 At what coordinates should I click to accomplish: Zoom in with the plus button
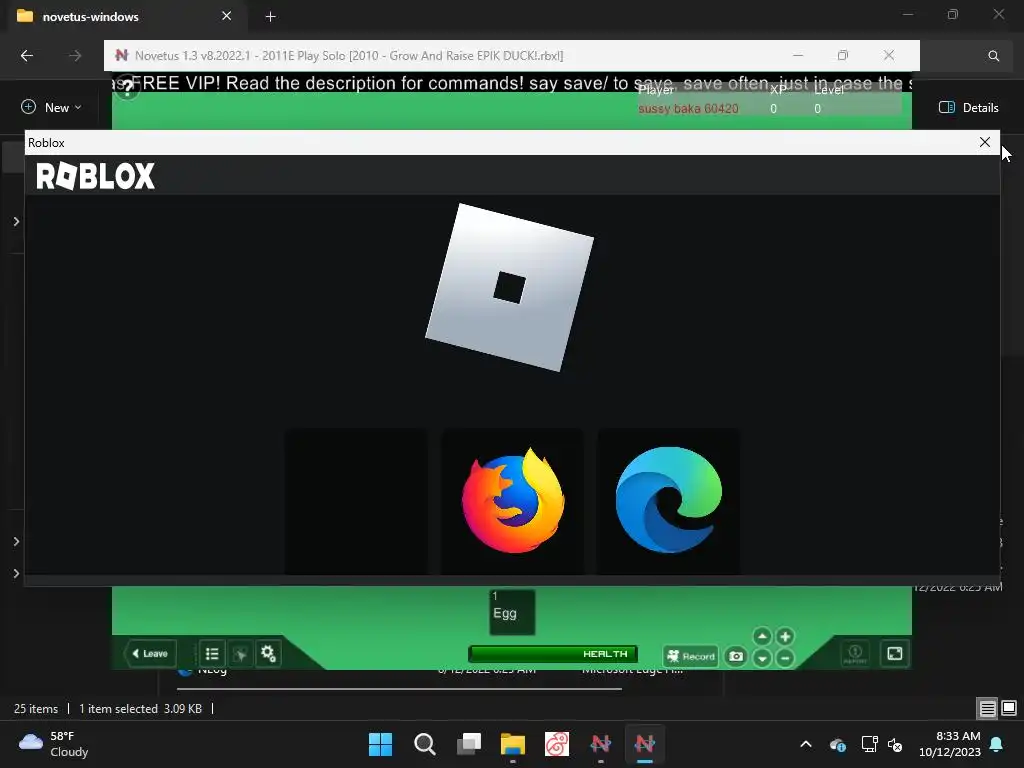click(785, 636)
